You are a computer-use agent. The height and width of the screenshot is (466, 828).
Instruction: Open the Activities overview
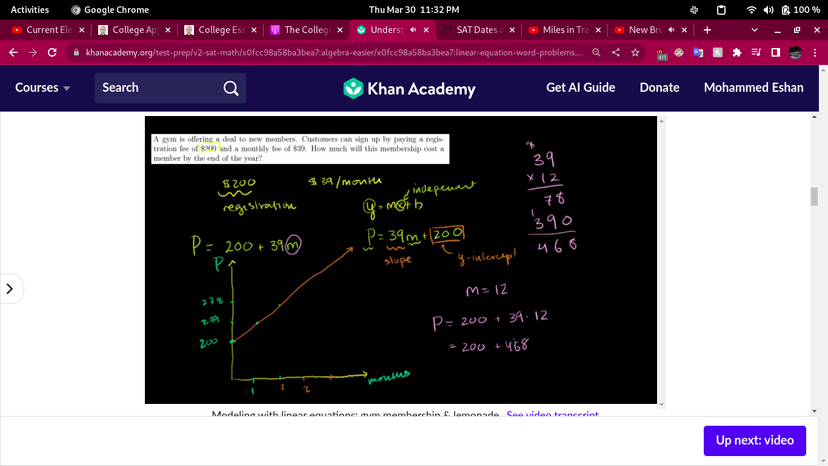pos(30,9)
